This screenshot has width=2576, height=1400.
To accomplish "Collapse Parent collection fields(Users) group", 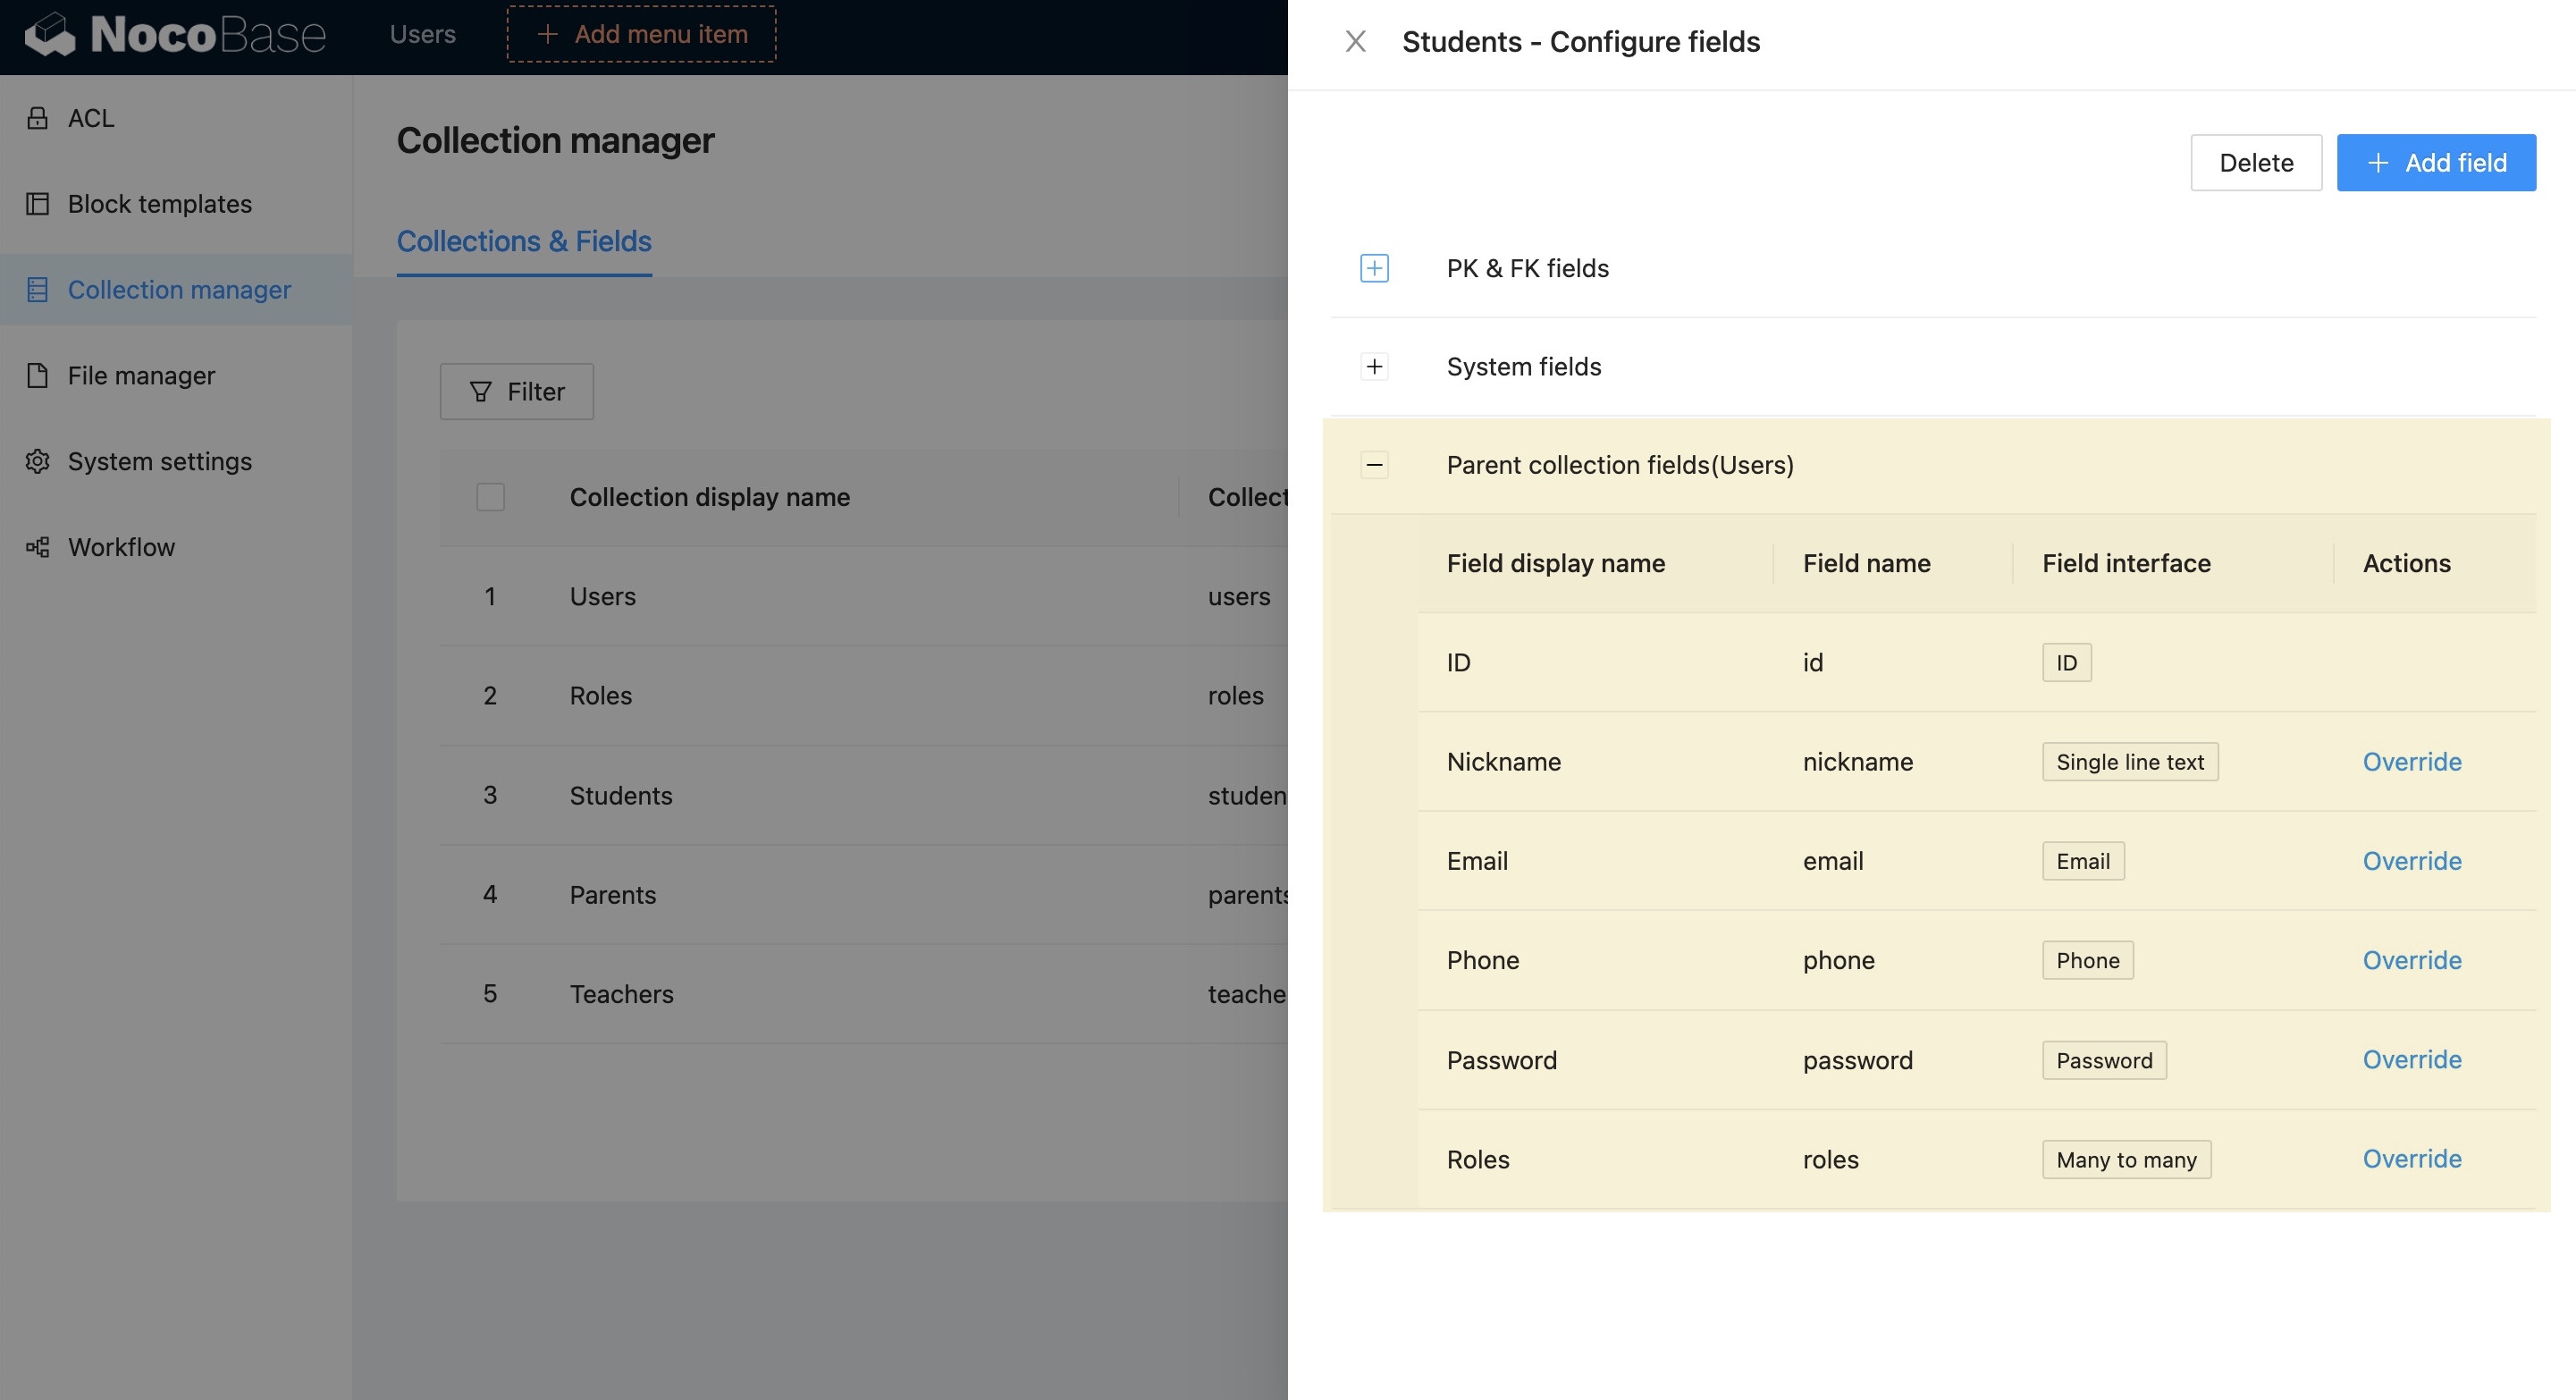I will (x=1374, y=465).
